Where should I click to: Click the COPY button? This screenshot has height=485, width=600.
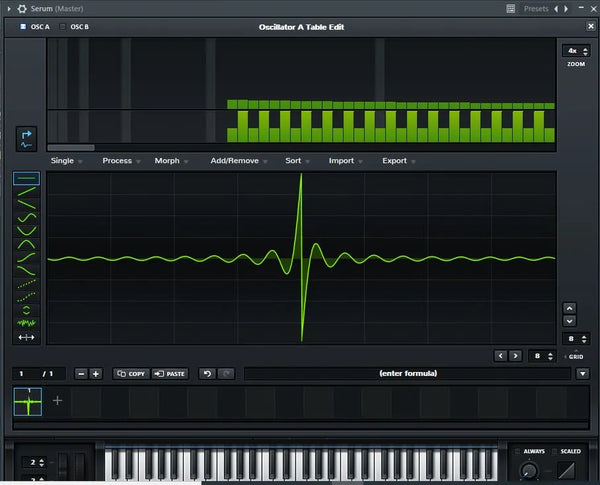tap(131, 373)
